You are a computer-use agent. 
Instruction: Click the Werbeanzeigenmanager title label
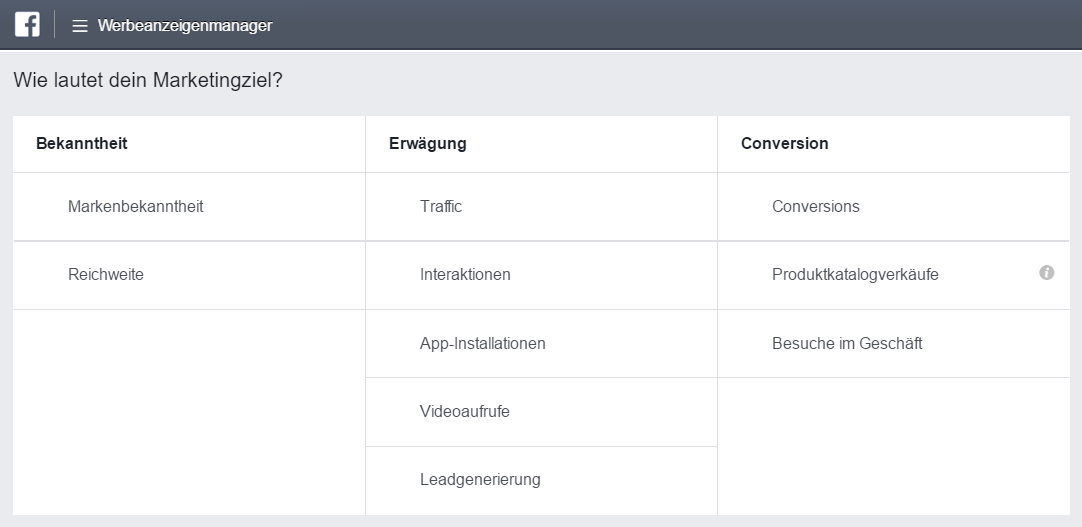pos(184,26)
